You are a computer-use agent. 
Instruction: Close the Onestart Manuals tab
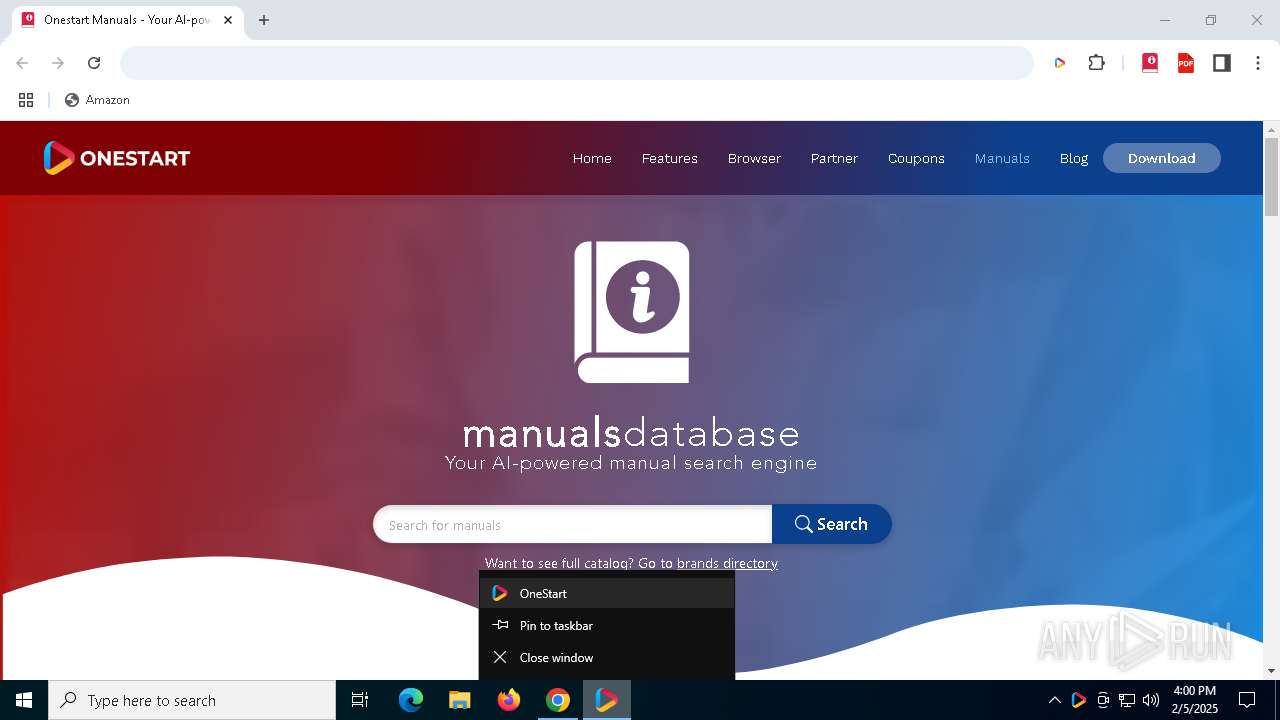pos(228,20)
